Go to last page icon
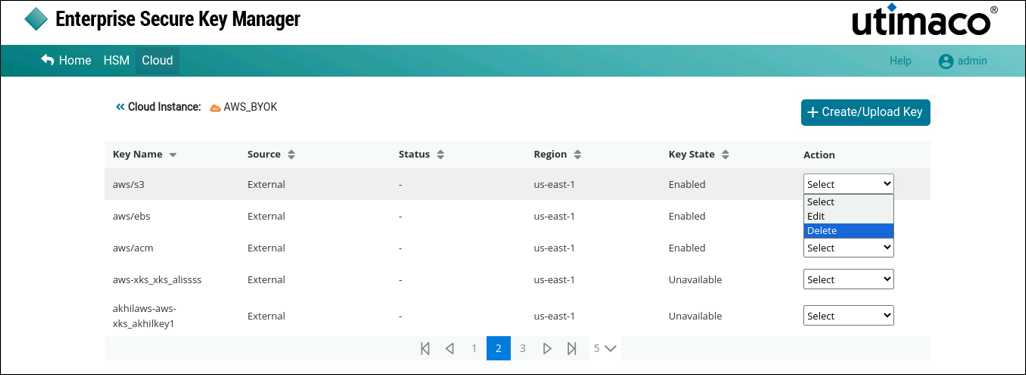Screen dimensions: 1026x375 coord(572,348)
